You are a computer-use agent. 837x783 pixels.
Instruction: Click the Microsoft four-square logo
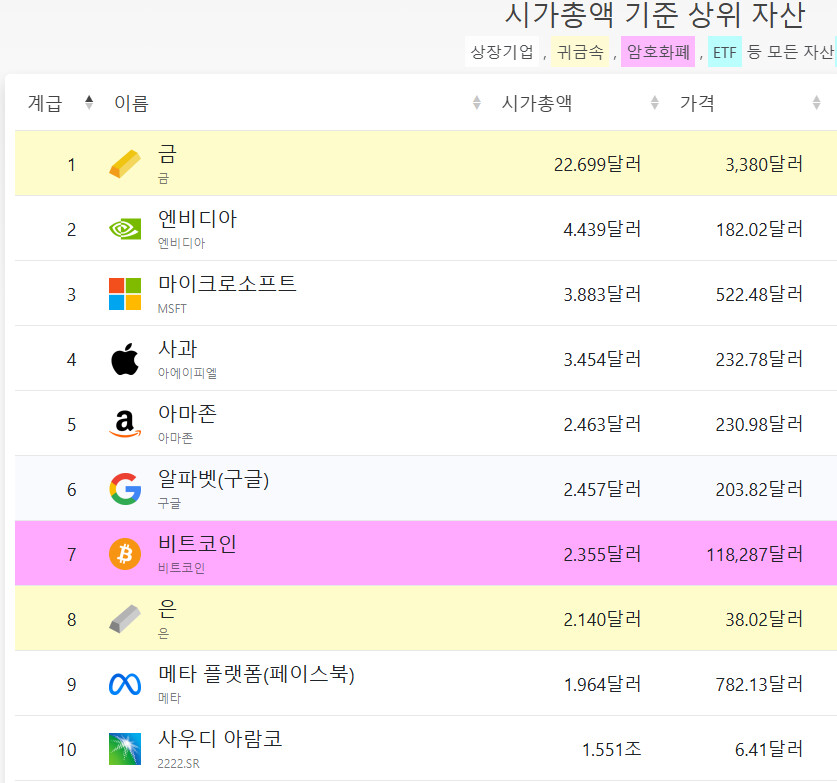pyautogui.click(x=125, y=294)
